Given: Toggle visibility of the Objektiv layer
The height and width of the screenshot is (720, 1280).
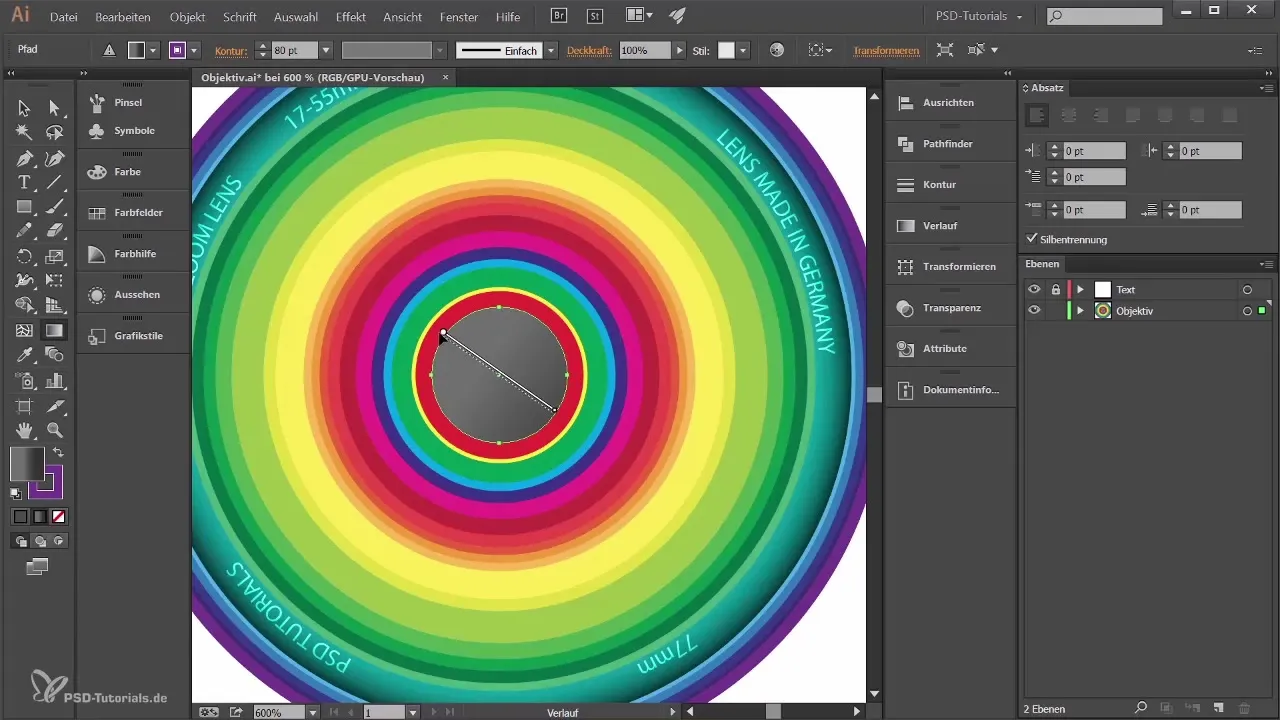Looking at the screenshot, I should point(1034,311).
